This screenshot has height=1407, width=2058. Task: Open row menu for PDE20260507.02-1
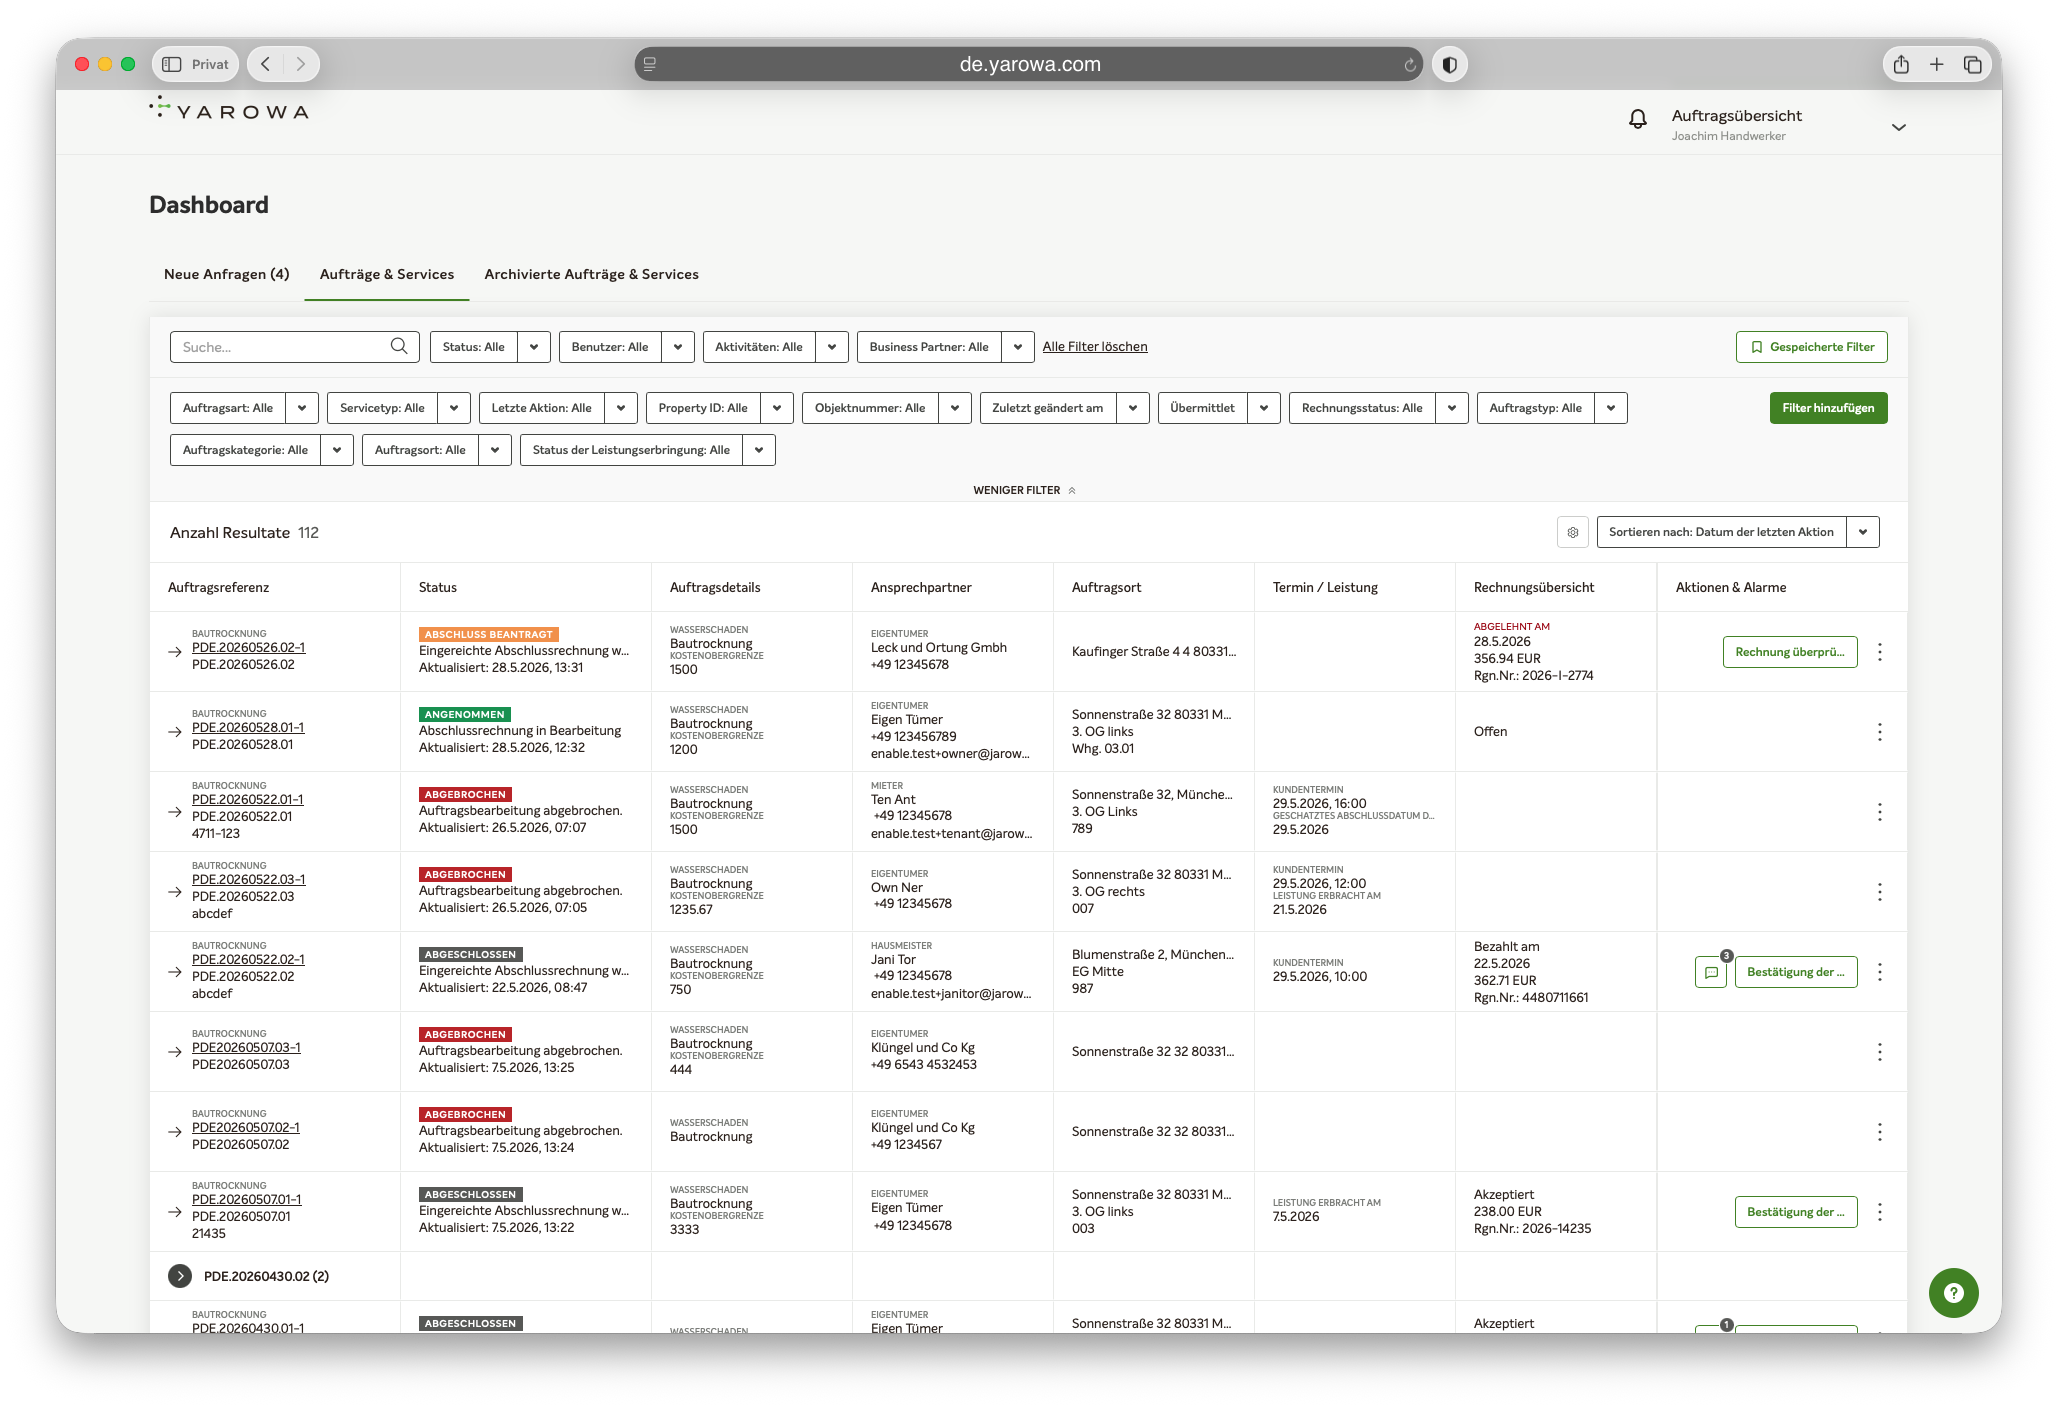tap(1880, 1132)
